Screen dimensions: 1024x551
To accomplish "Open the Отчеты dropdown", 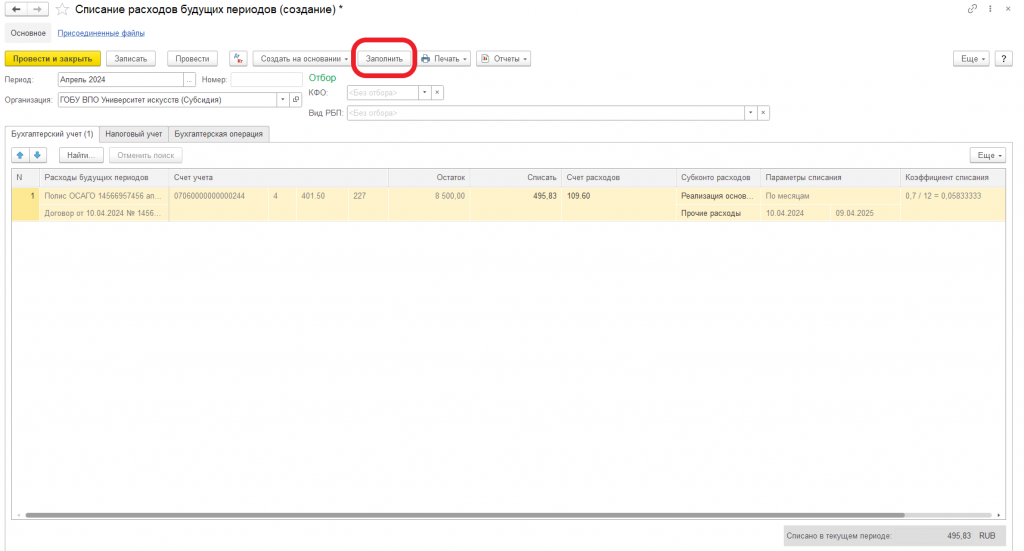I will point(504,59).
